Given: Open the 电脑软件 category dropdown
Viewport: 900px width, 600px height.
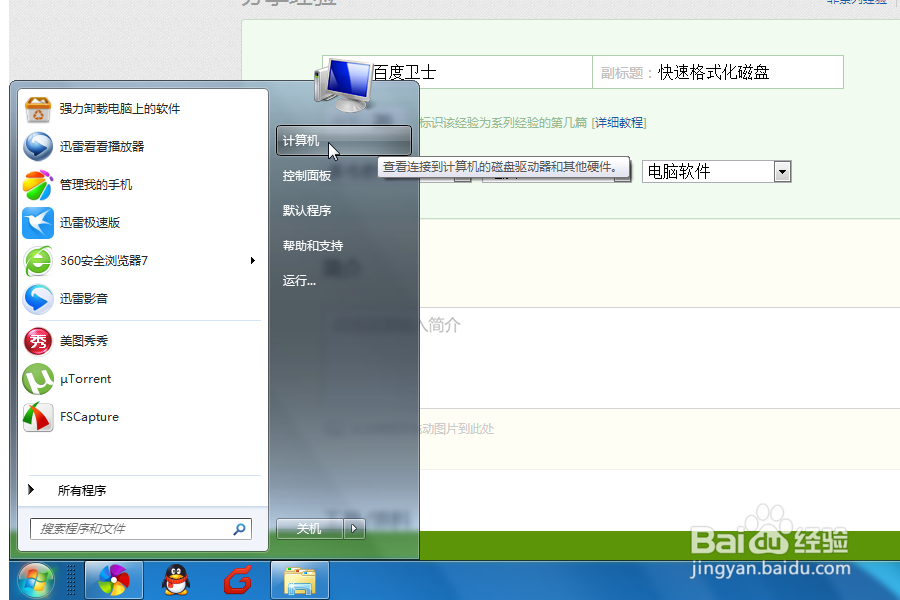Looking at the screenshot, I should click(782, 172).
